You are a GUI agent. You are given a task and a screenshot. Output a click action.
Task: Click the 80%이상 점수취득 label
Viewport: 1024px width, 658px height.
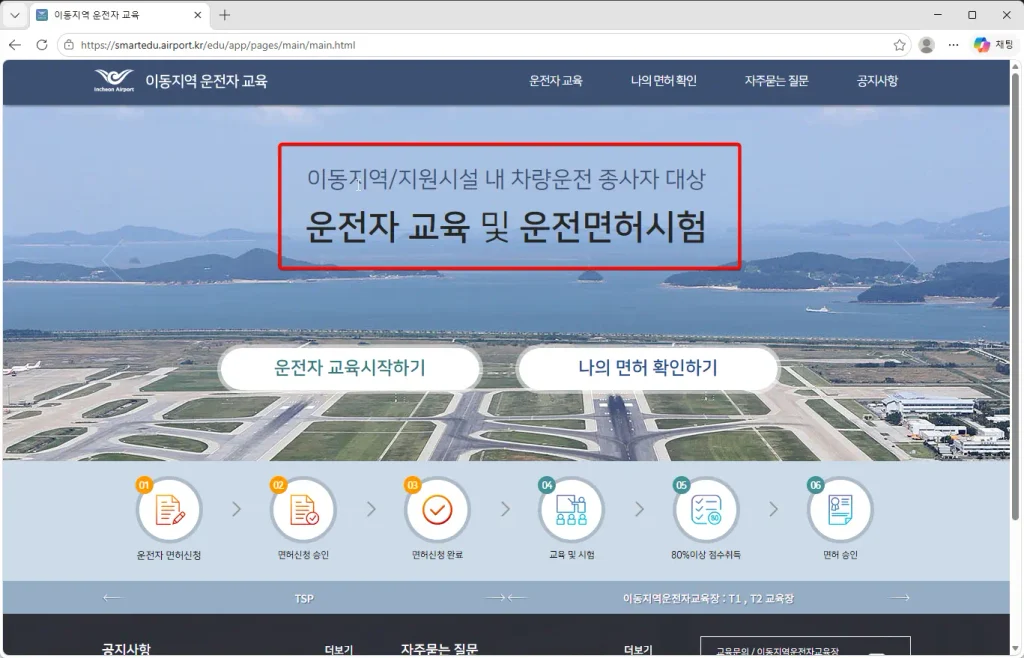click(706, 555)
